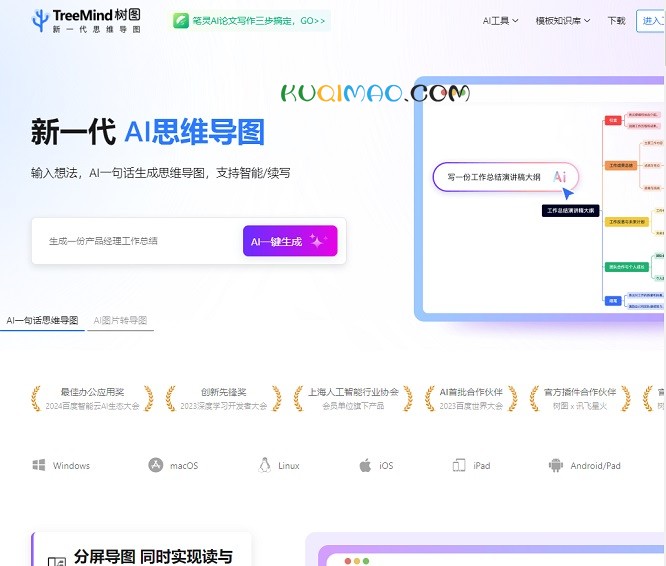This screenshot has height=566, width=666.
Task: Expand the AI工具 dropdown menu
Action: 500,20
